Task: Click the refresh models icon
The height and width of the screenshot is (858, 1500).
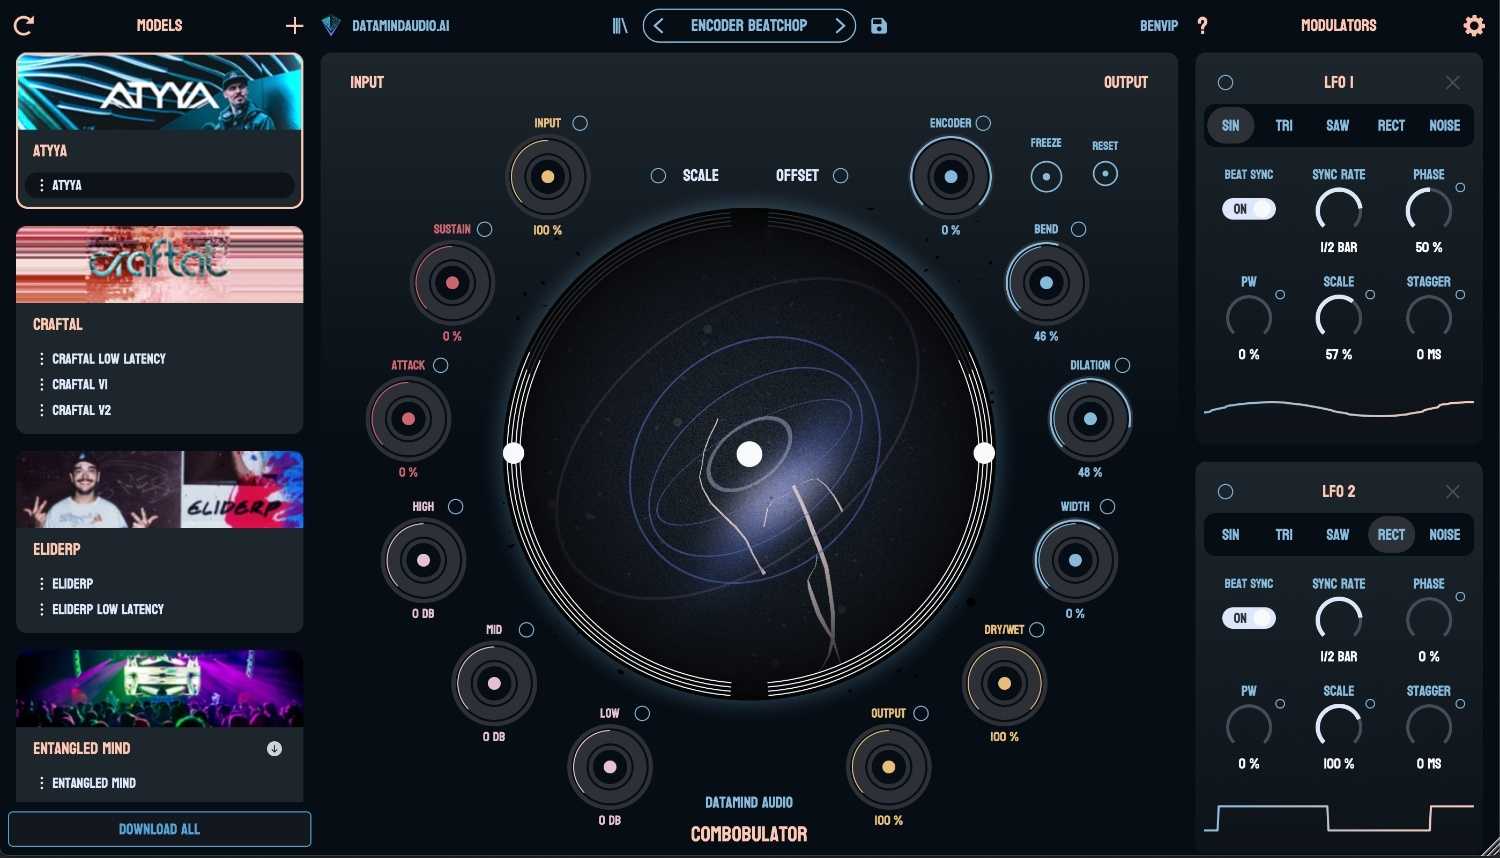Action: (24, 26)
